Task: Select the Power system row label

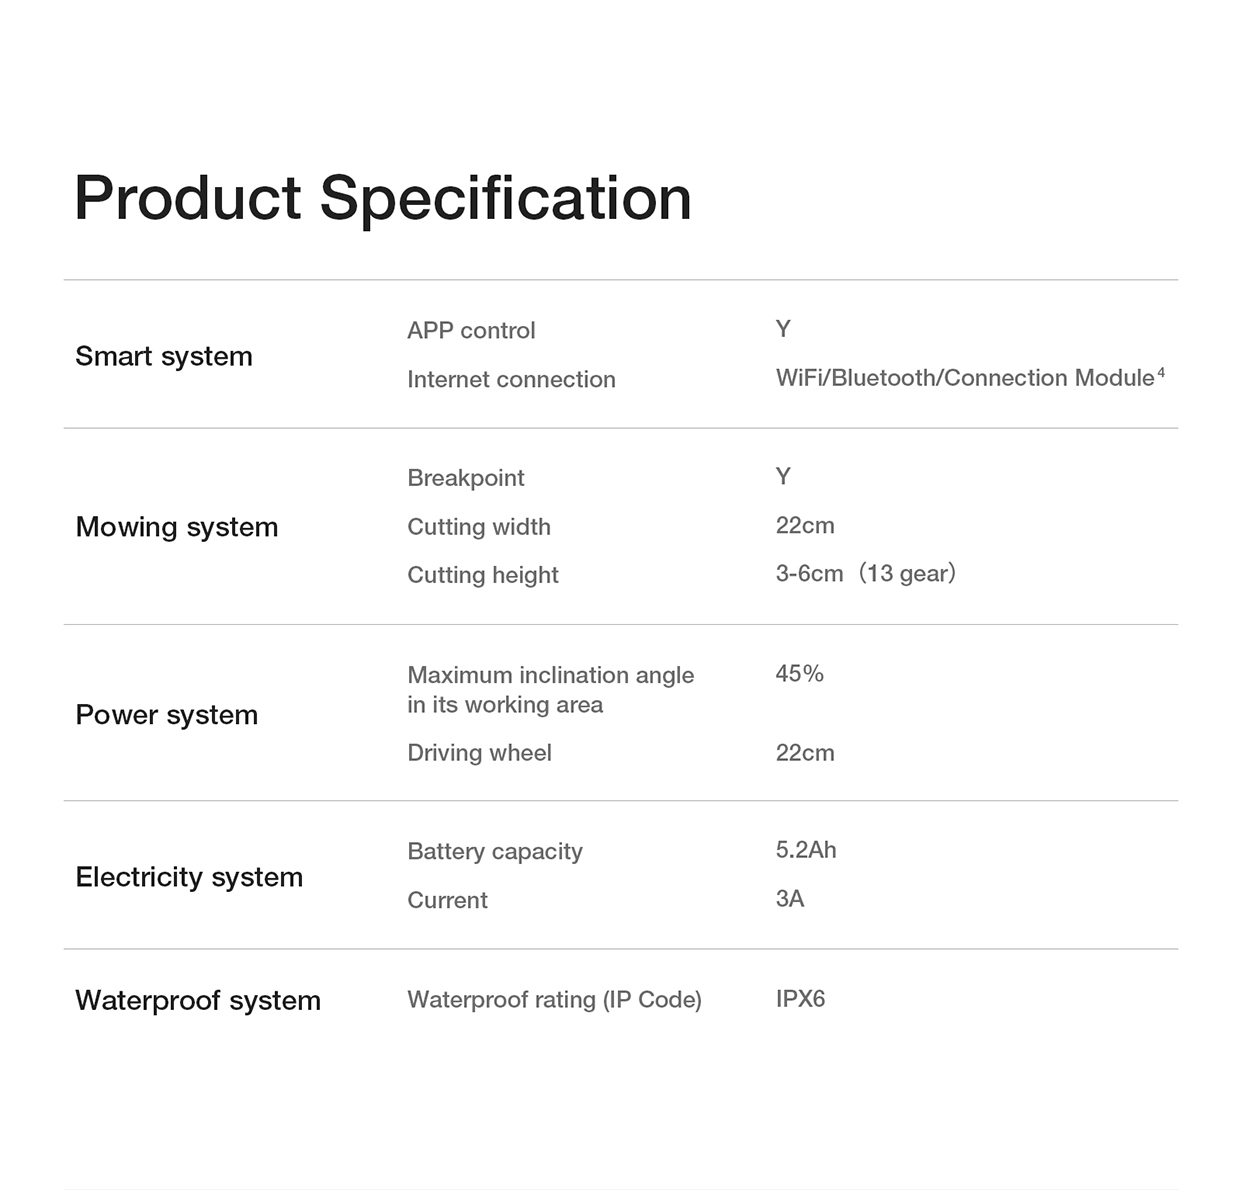Action: click(167, 715)
